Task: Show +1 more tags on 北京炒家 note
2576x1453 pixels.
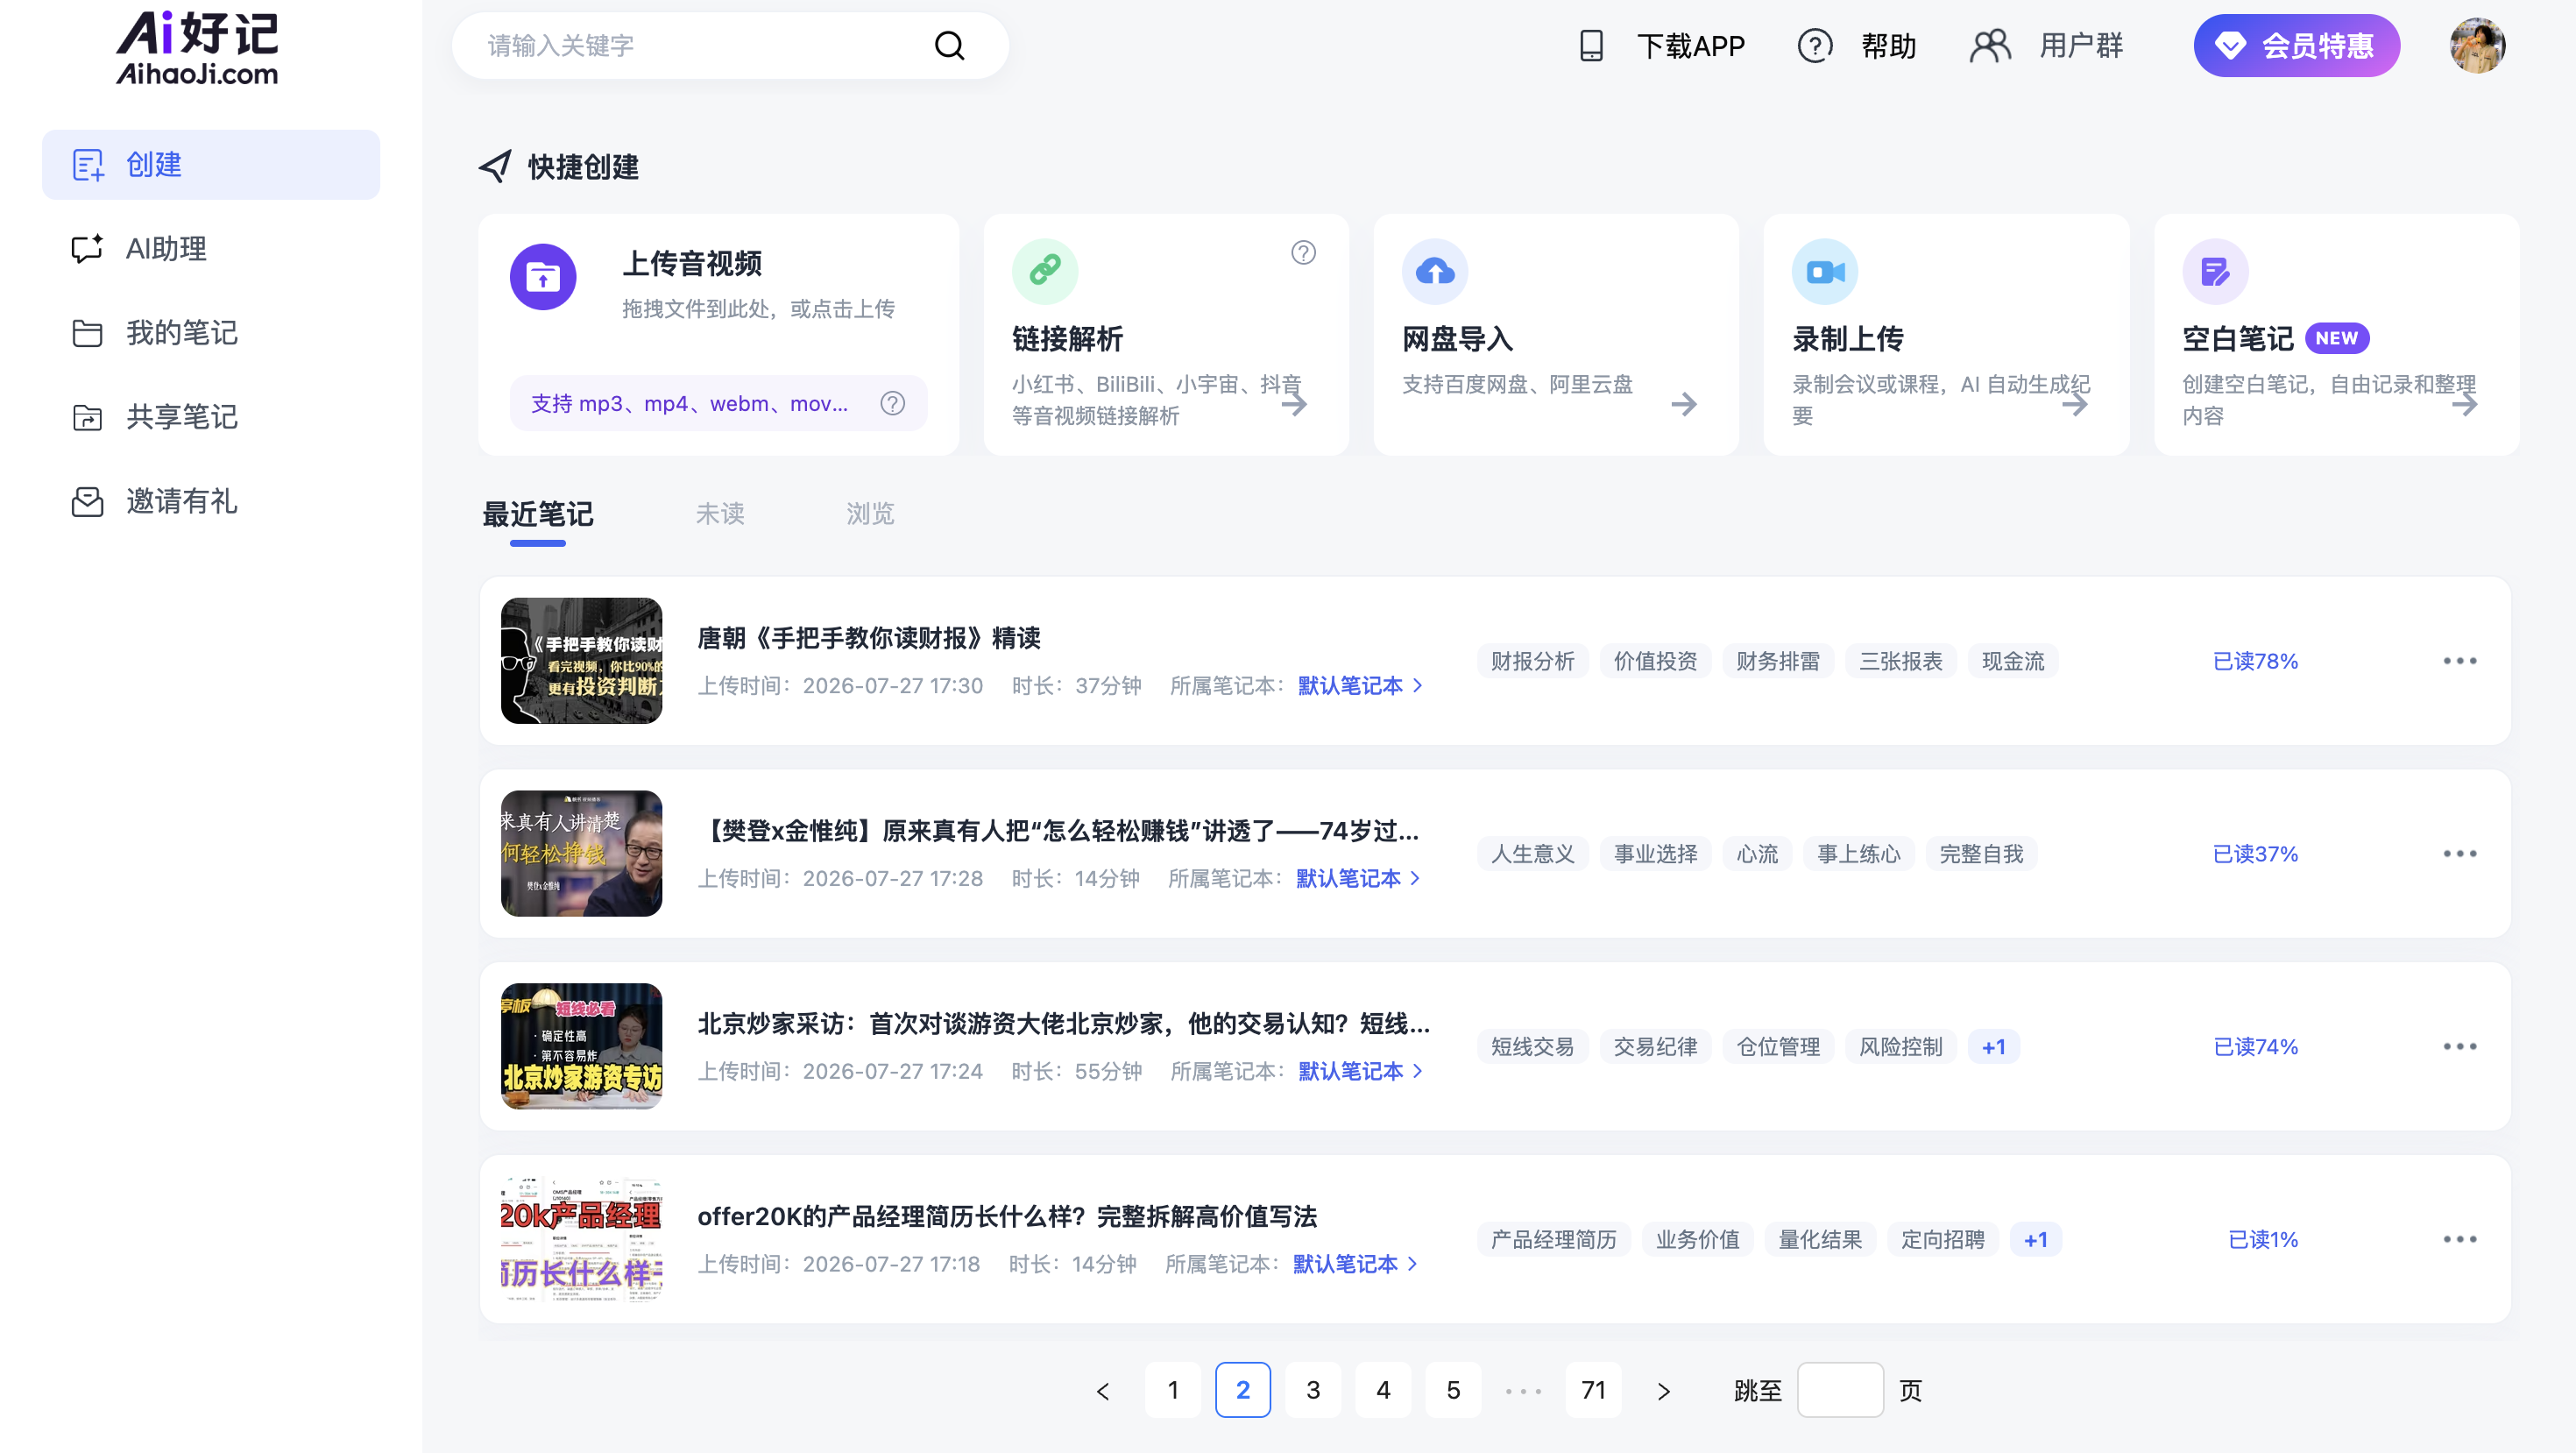Action: pos(1993,1047)
